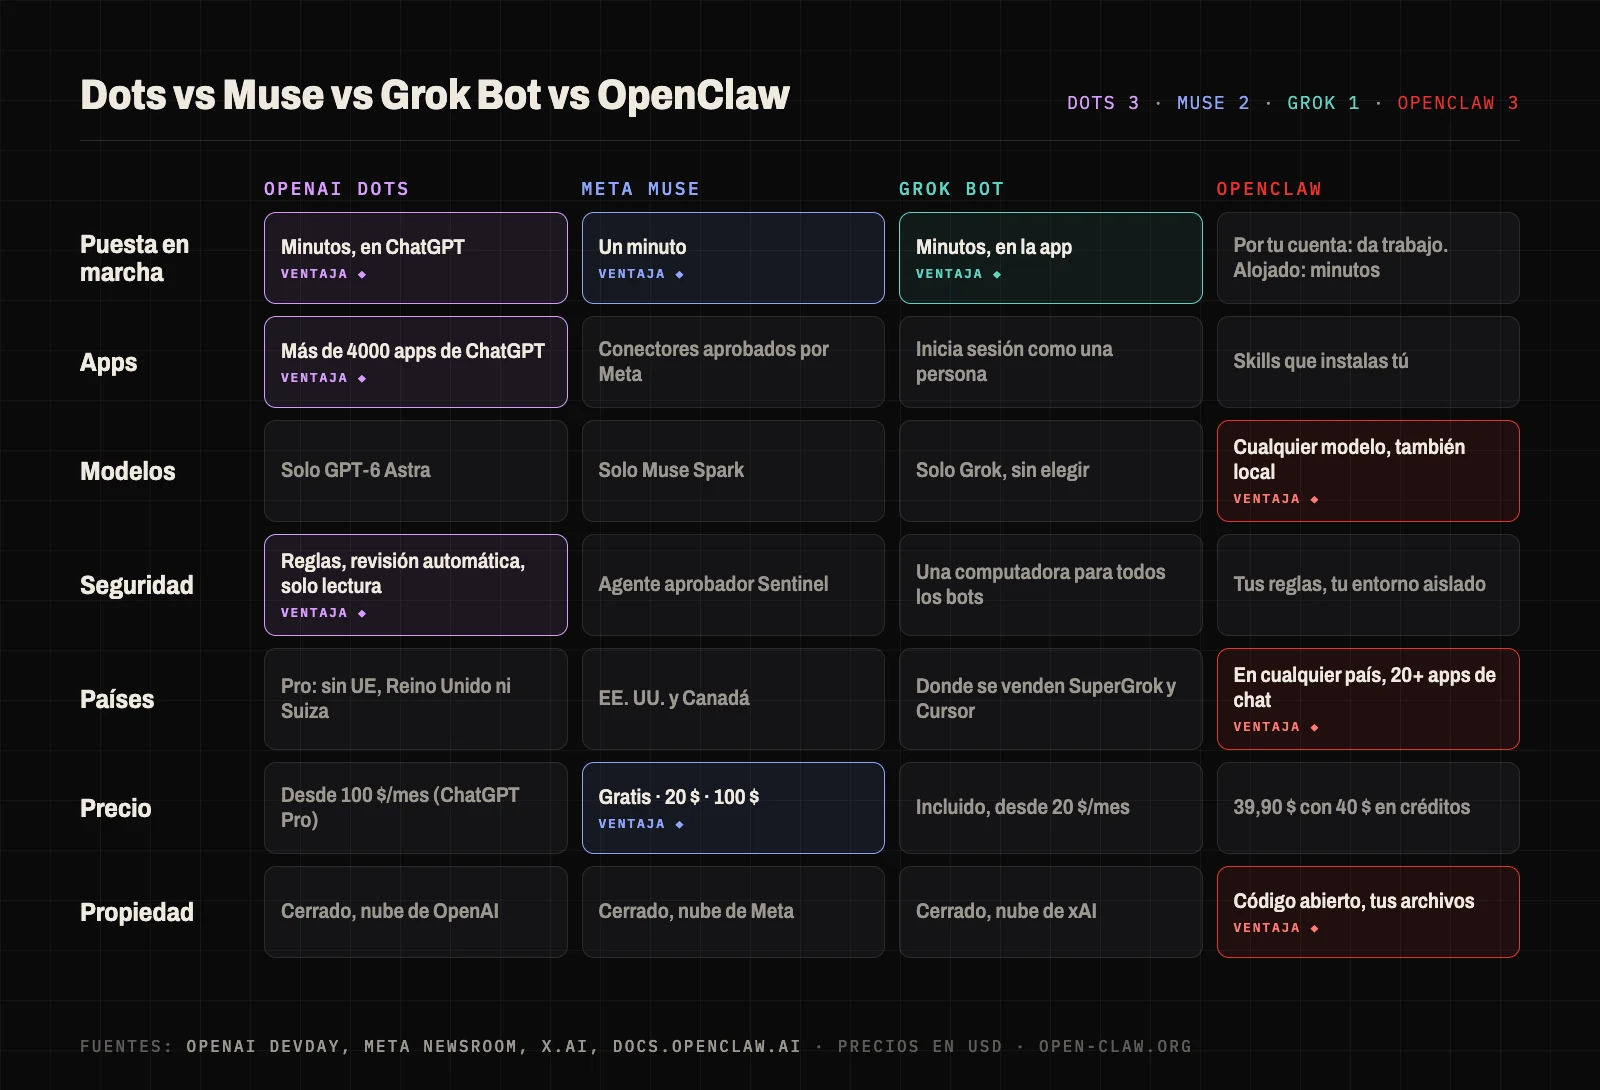Click the 'Países' row label
The image size is (1600, 1090).
pyautogui.click(x=117, y=699)
